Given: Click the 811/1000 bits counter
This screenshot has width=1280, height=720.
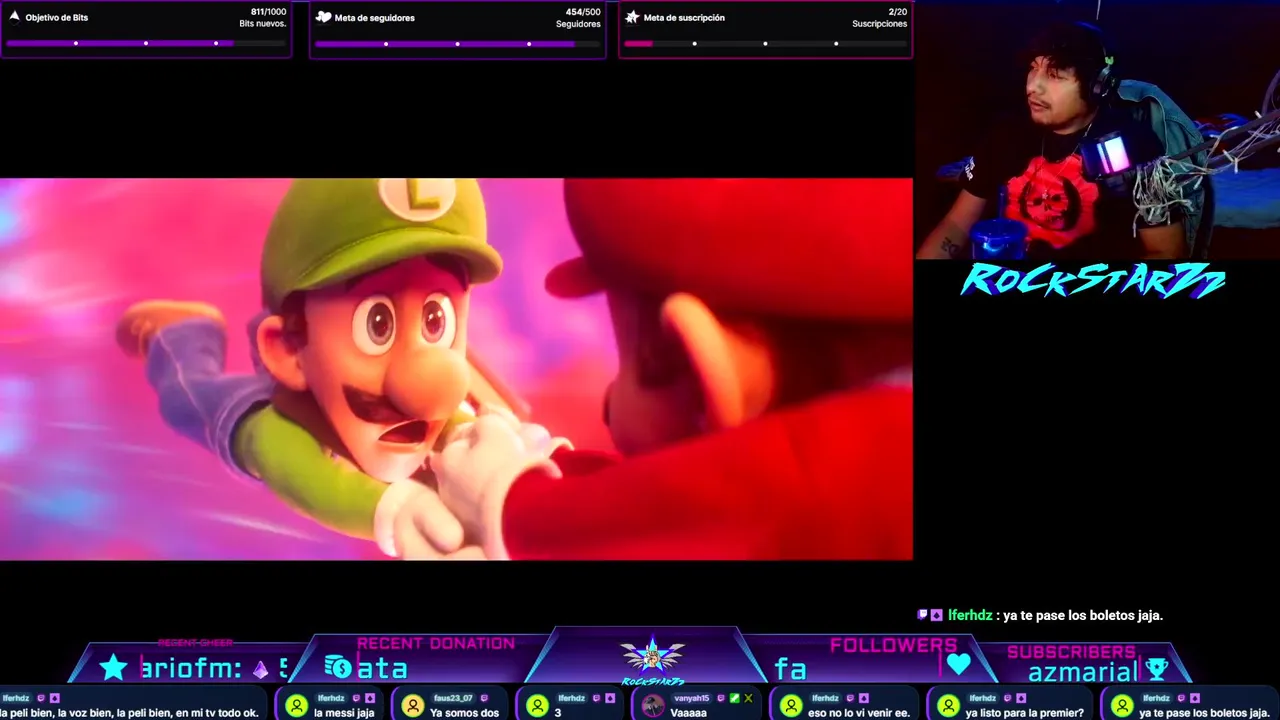Looking at the screenshot, I should pos(268,12).
